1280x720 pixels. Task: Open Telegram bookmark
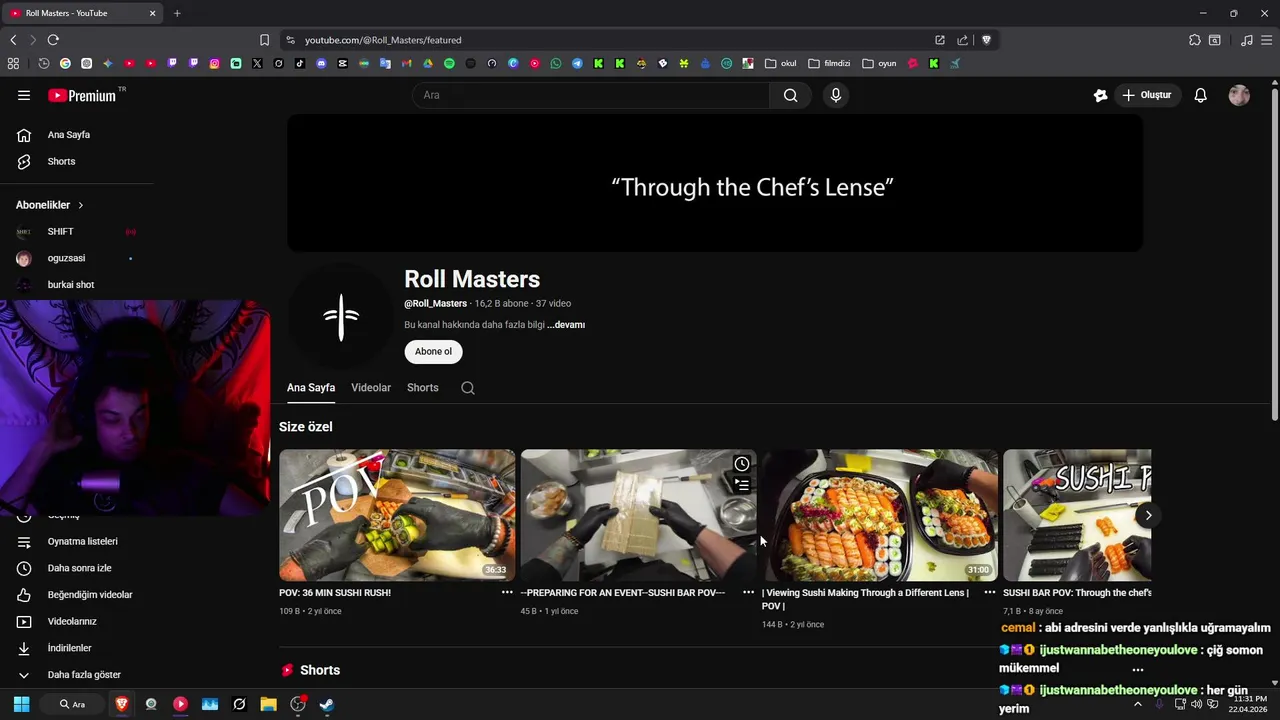577,63
